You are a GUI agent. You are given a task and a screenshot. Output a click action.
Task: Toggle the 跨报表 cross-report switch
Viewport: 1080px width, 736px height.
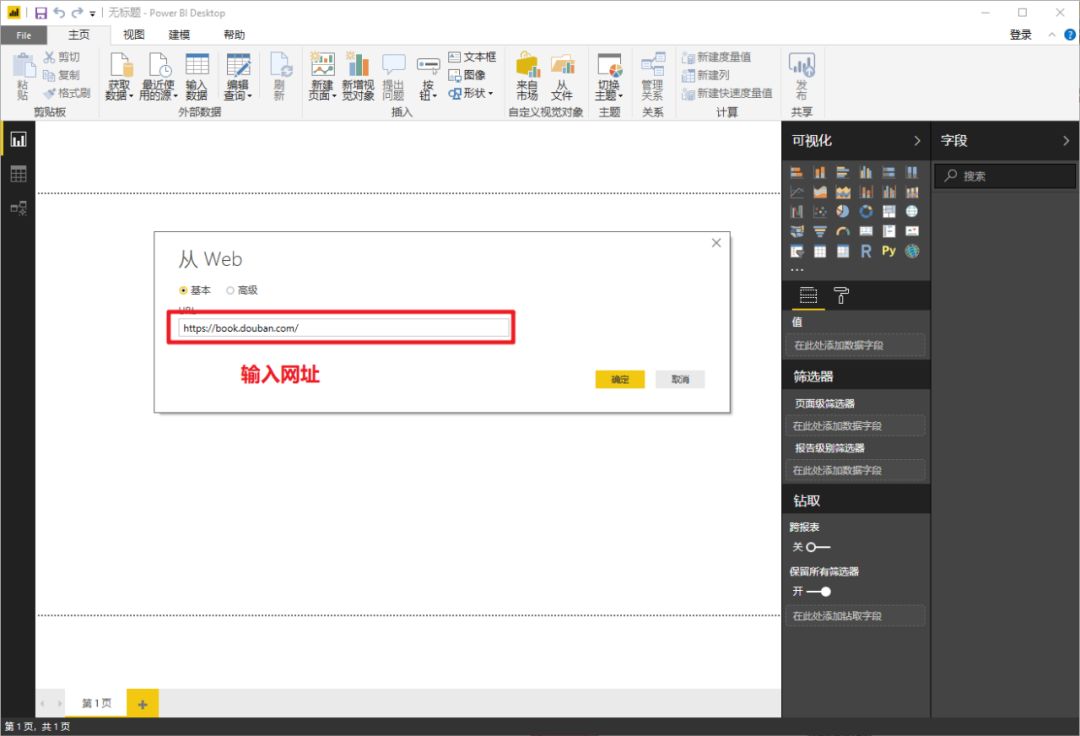coord(818,547)
